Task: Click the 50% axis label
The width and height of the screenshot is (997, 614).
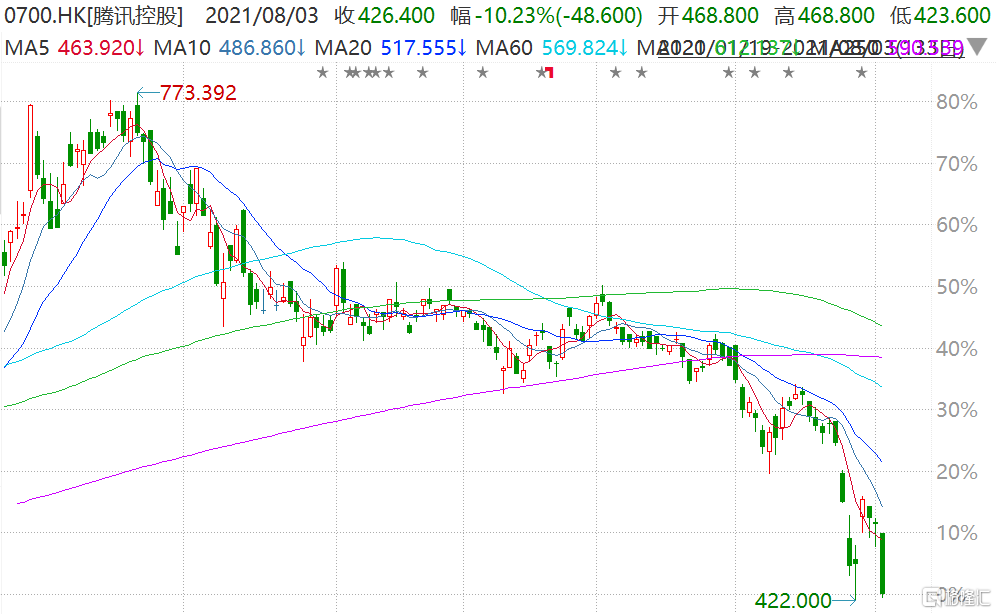Action: (x=956, y=287)
